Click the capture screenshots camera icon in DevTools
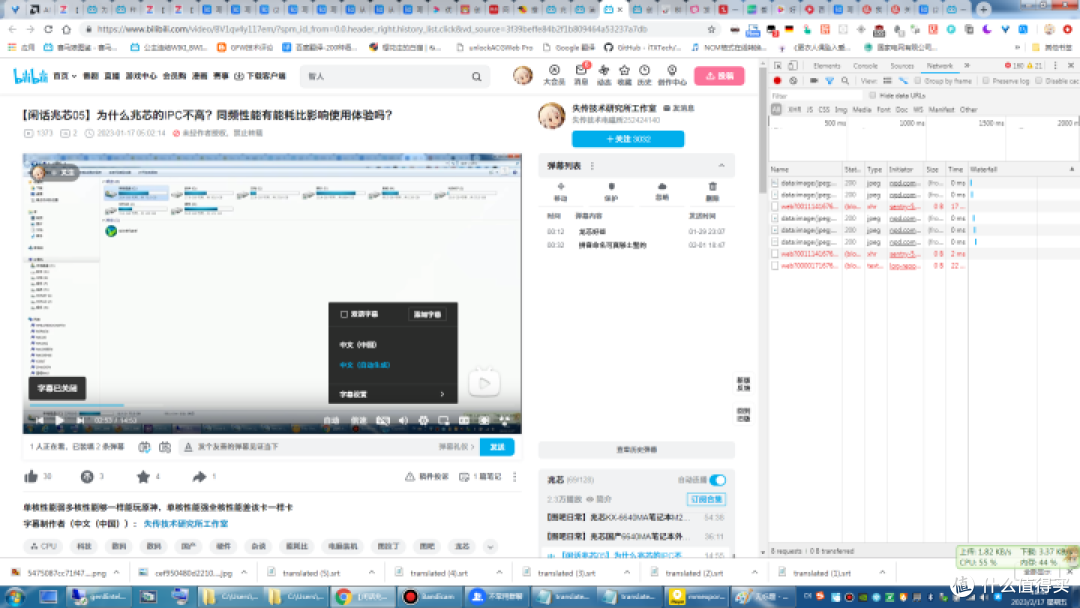This screenshot has width=1080, height=608. tap(813, 81)
